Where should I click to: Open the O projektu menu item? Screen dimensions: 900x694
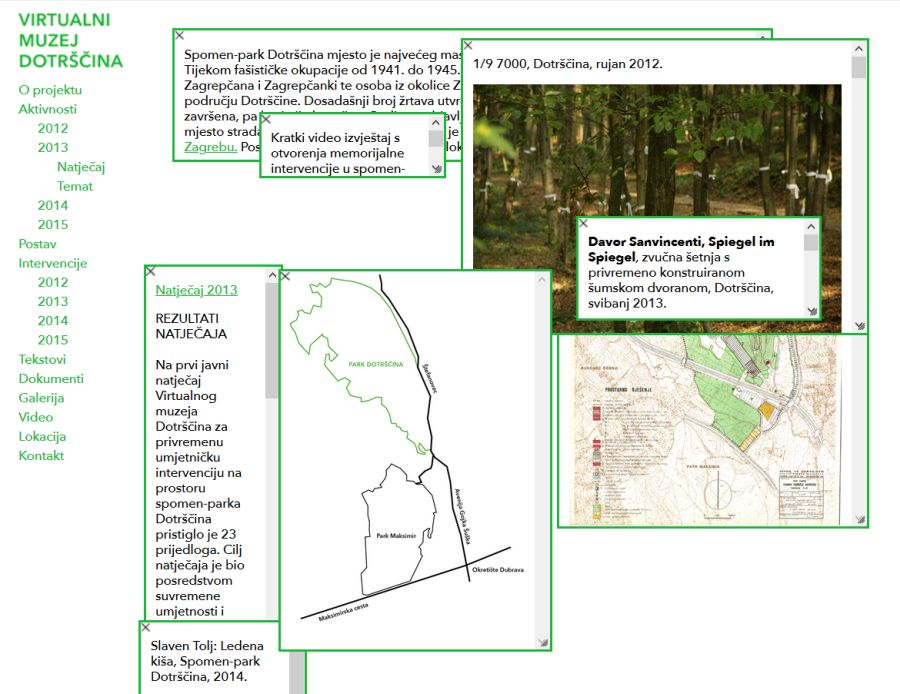50,90
